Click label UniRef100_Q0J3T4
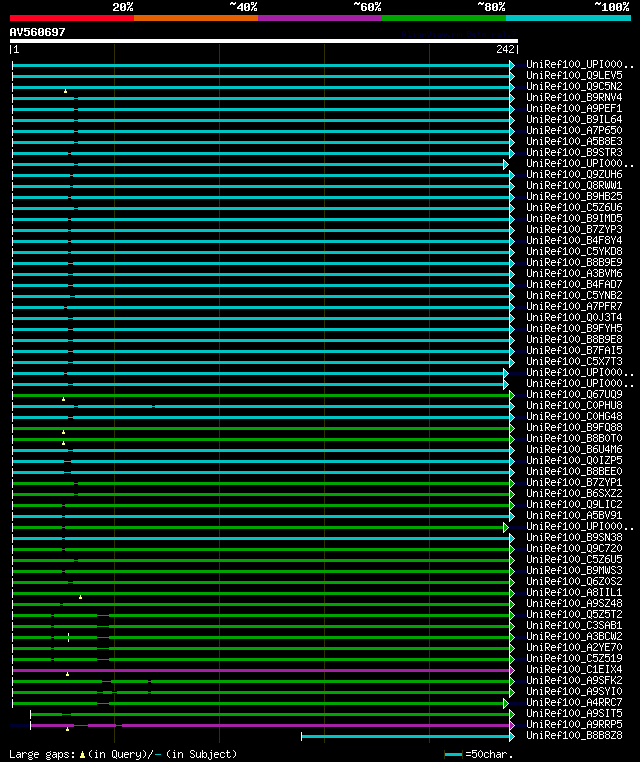The image size is (640, 762). pos(574,317)
